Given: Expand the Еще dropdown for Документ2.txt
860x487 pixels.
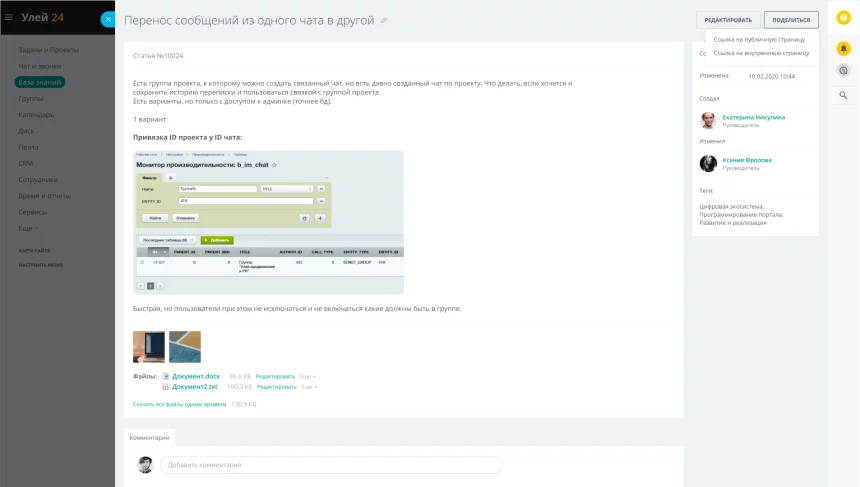Looking at the screenshot, I should (308, 386).
